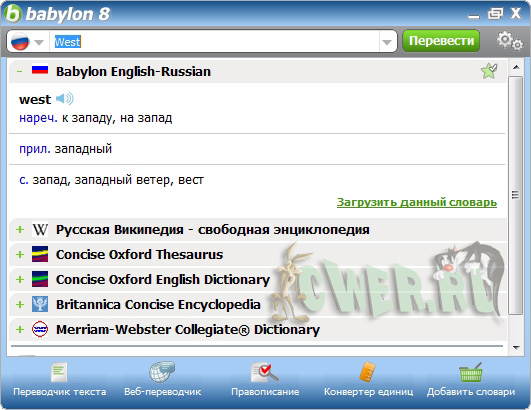This screenshot has width=531, height=410.
Task: Click the Britannica Concise Encyclopedia icon
Action: (x=40, y=304)
